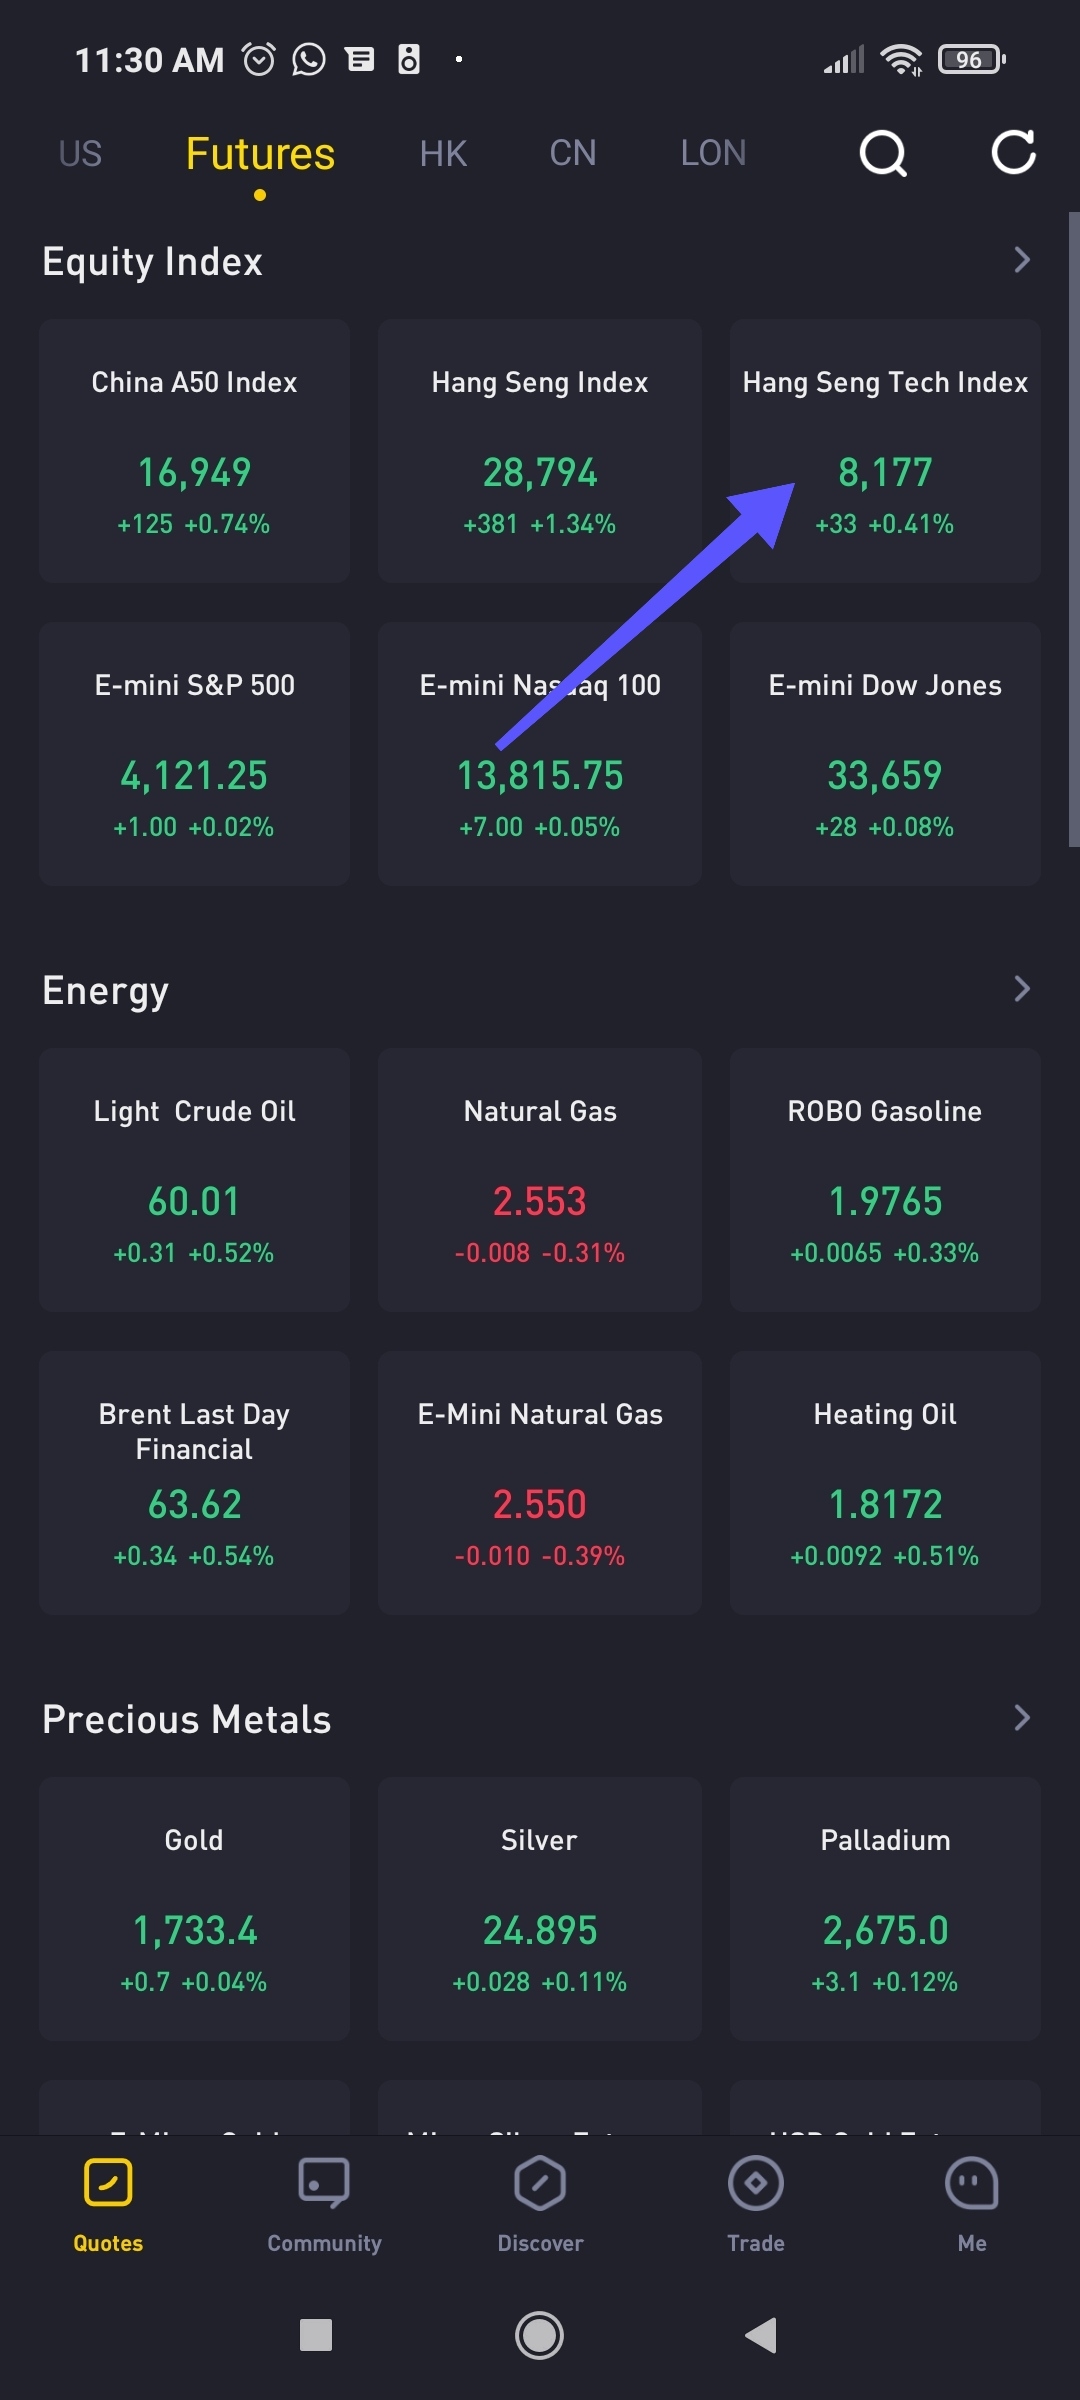Image resolution: width=1080 pixels, height=2400 pixels.
Task: Open the Discover compass icon
Action: (540, 2185)
